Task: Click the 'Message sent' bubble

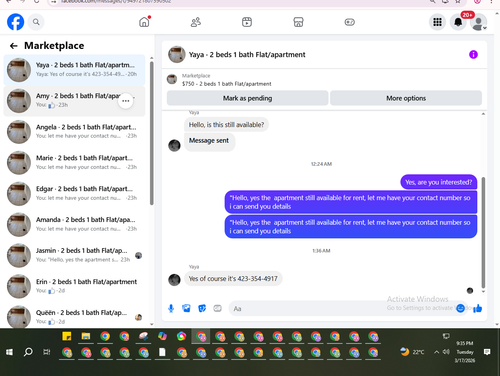Action: click(209, 141)
